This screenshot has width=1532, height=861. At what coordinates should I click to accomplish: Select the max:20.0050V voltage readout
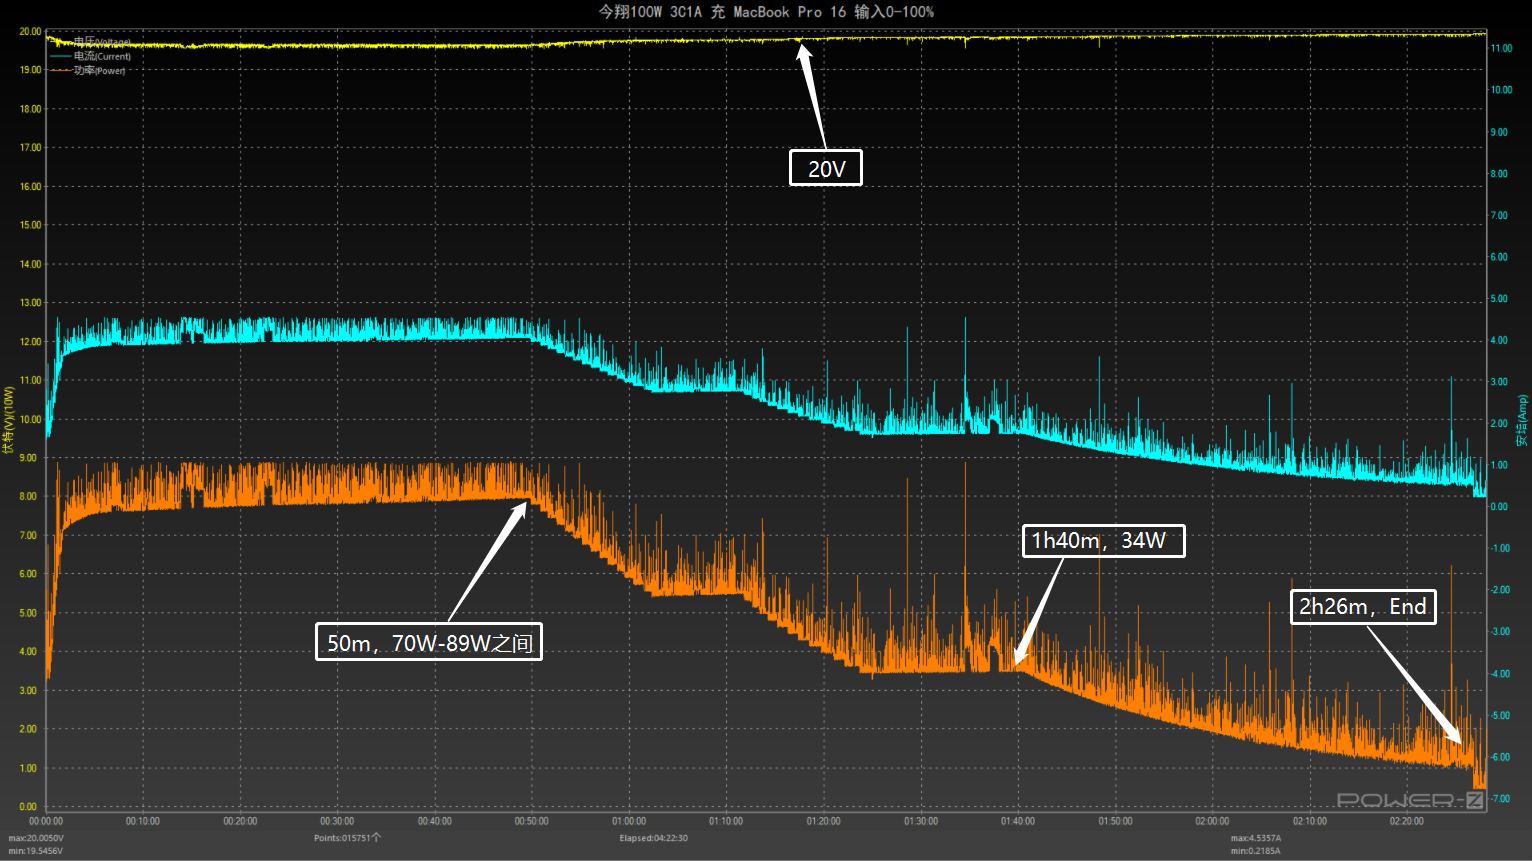point(36,838)
